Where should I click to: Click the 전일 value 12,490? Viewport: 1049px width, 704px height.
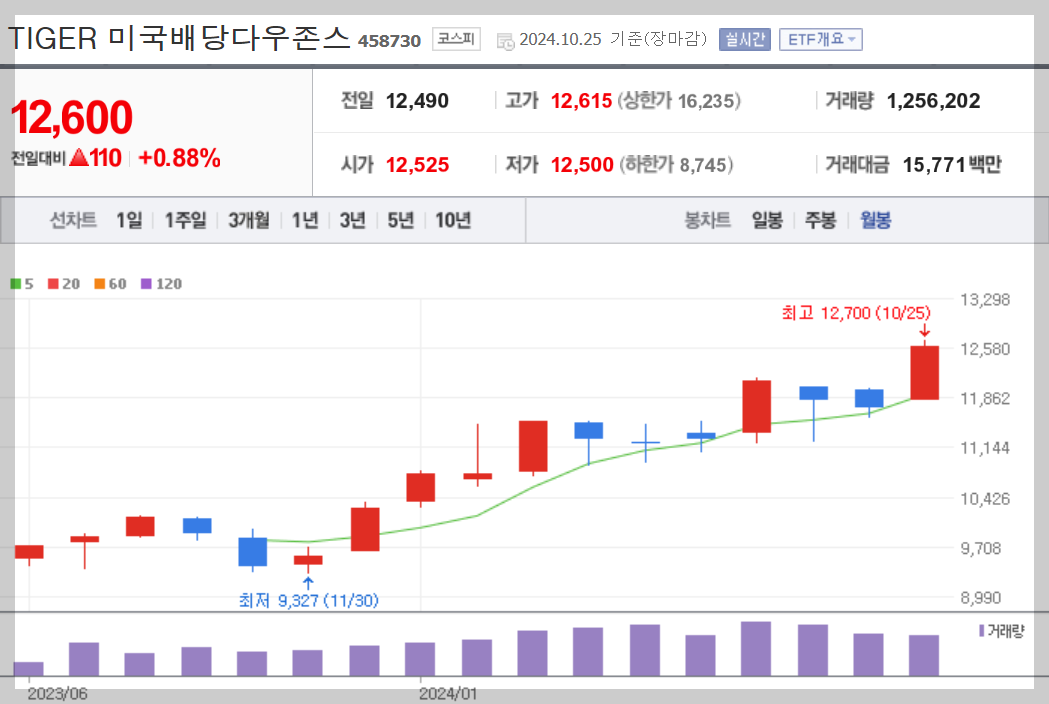point(417,101)
